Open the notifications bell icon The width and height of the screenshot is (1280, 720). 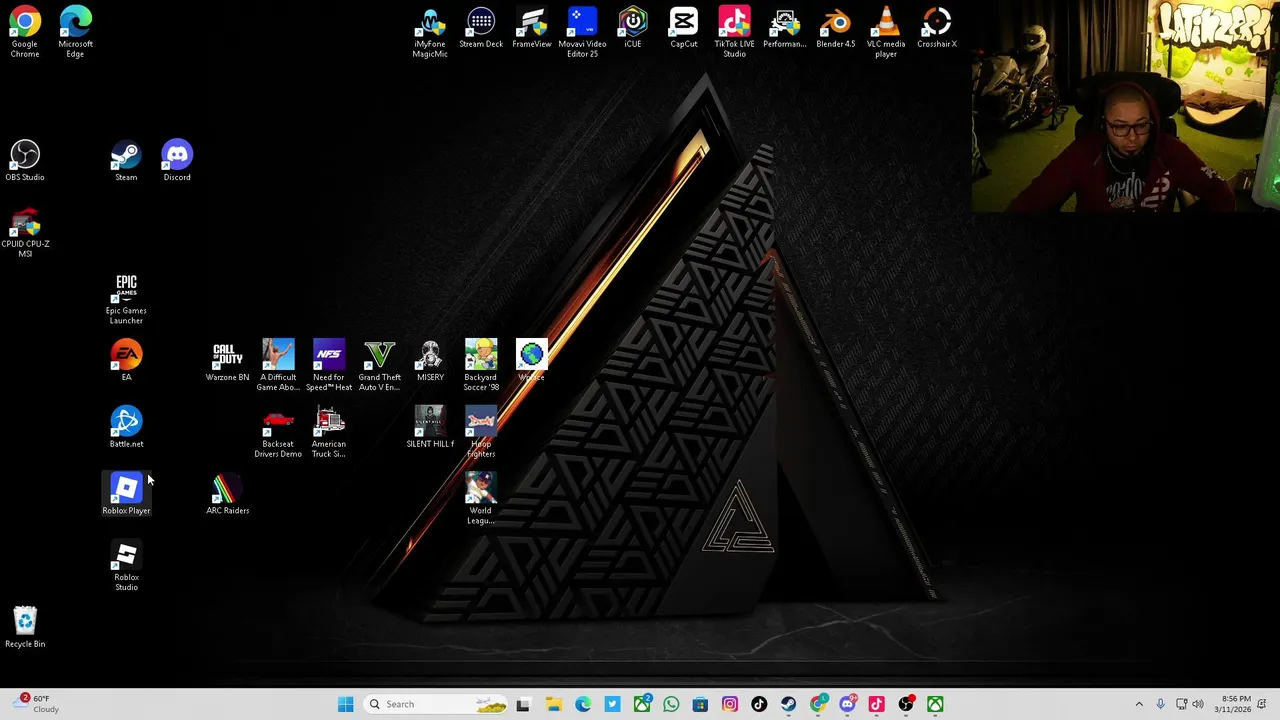tap(1264, 704)
